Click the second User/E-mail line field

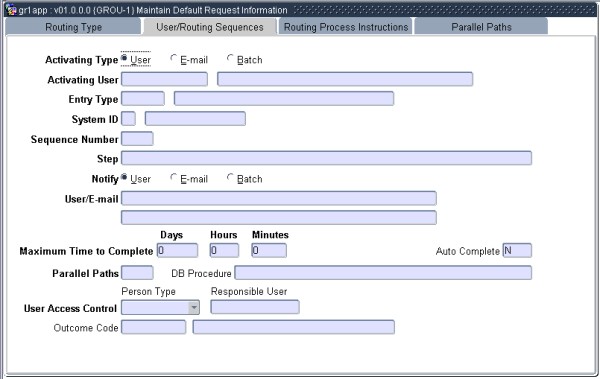coord(279,217)
